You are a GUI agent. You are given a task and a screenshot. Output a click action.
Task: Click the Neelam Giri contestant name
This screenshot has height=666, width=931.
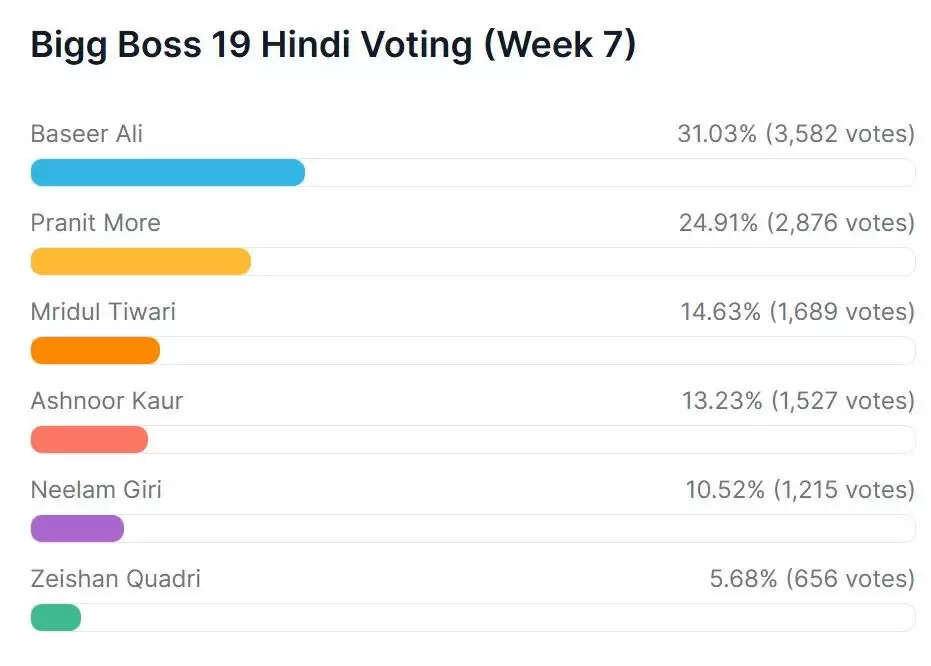(x=96, y=490)
